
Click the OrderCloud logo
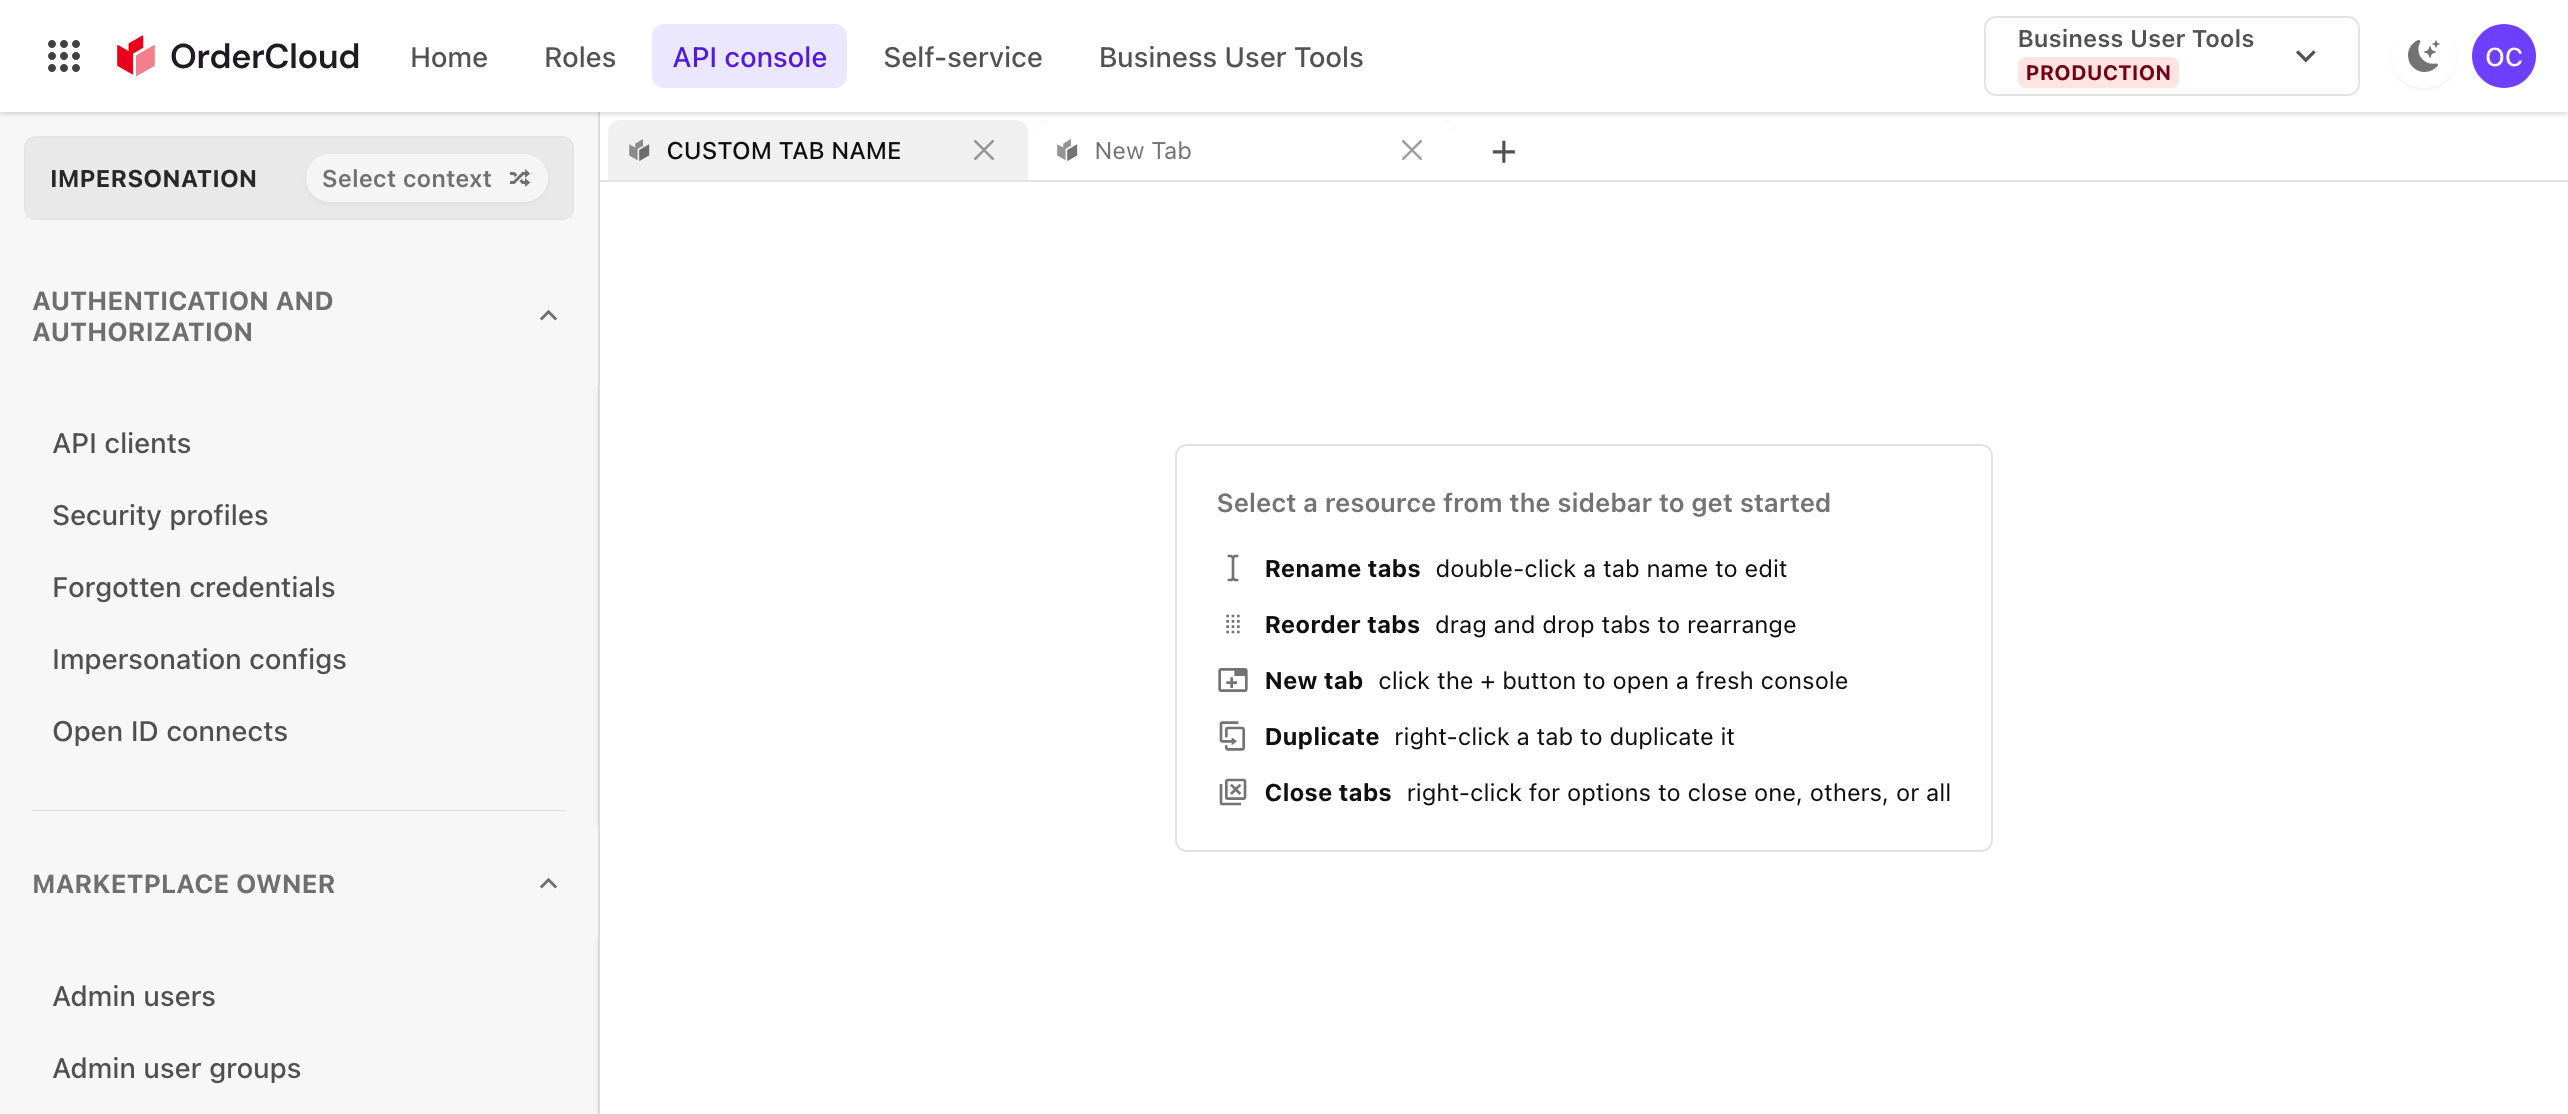tap(238, 56)
